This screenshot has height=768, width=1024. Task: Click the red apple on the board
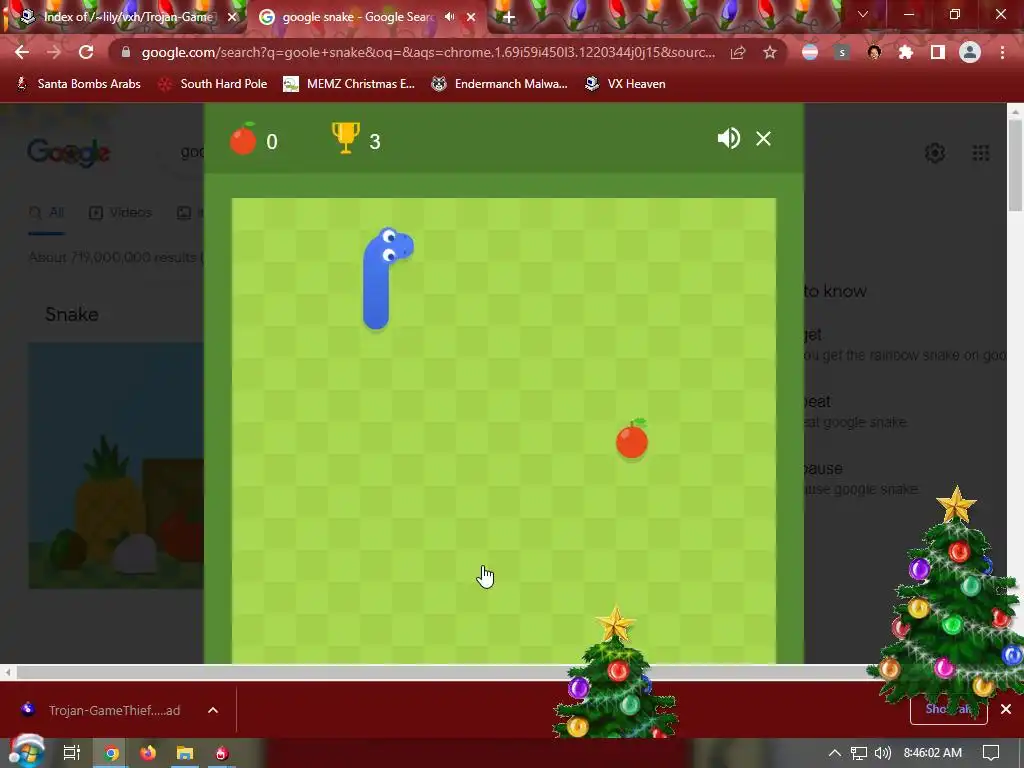[632, 440]
